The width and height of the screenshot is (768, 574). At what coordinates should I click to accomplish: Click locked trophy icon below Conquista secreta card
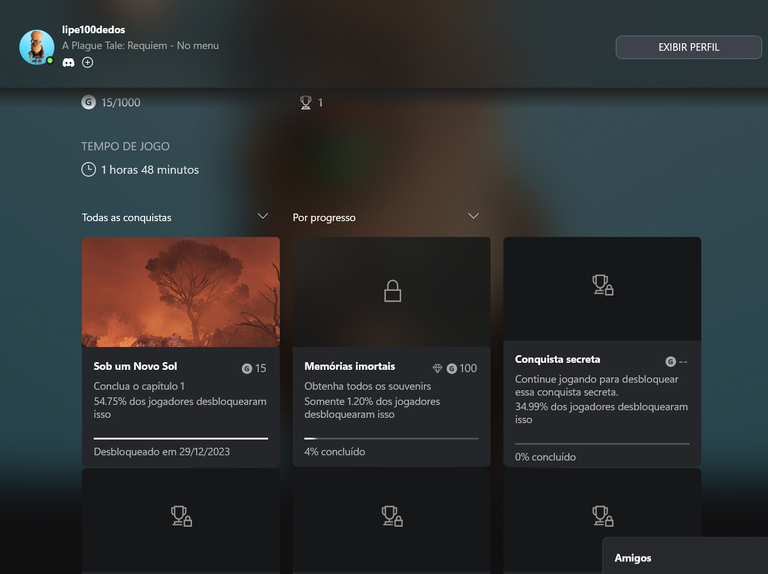pos(602,516)
